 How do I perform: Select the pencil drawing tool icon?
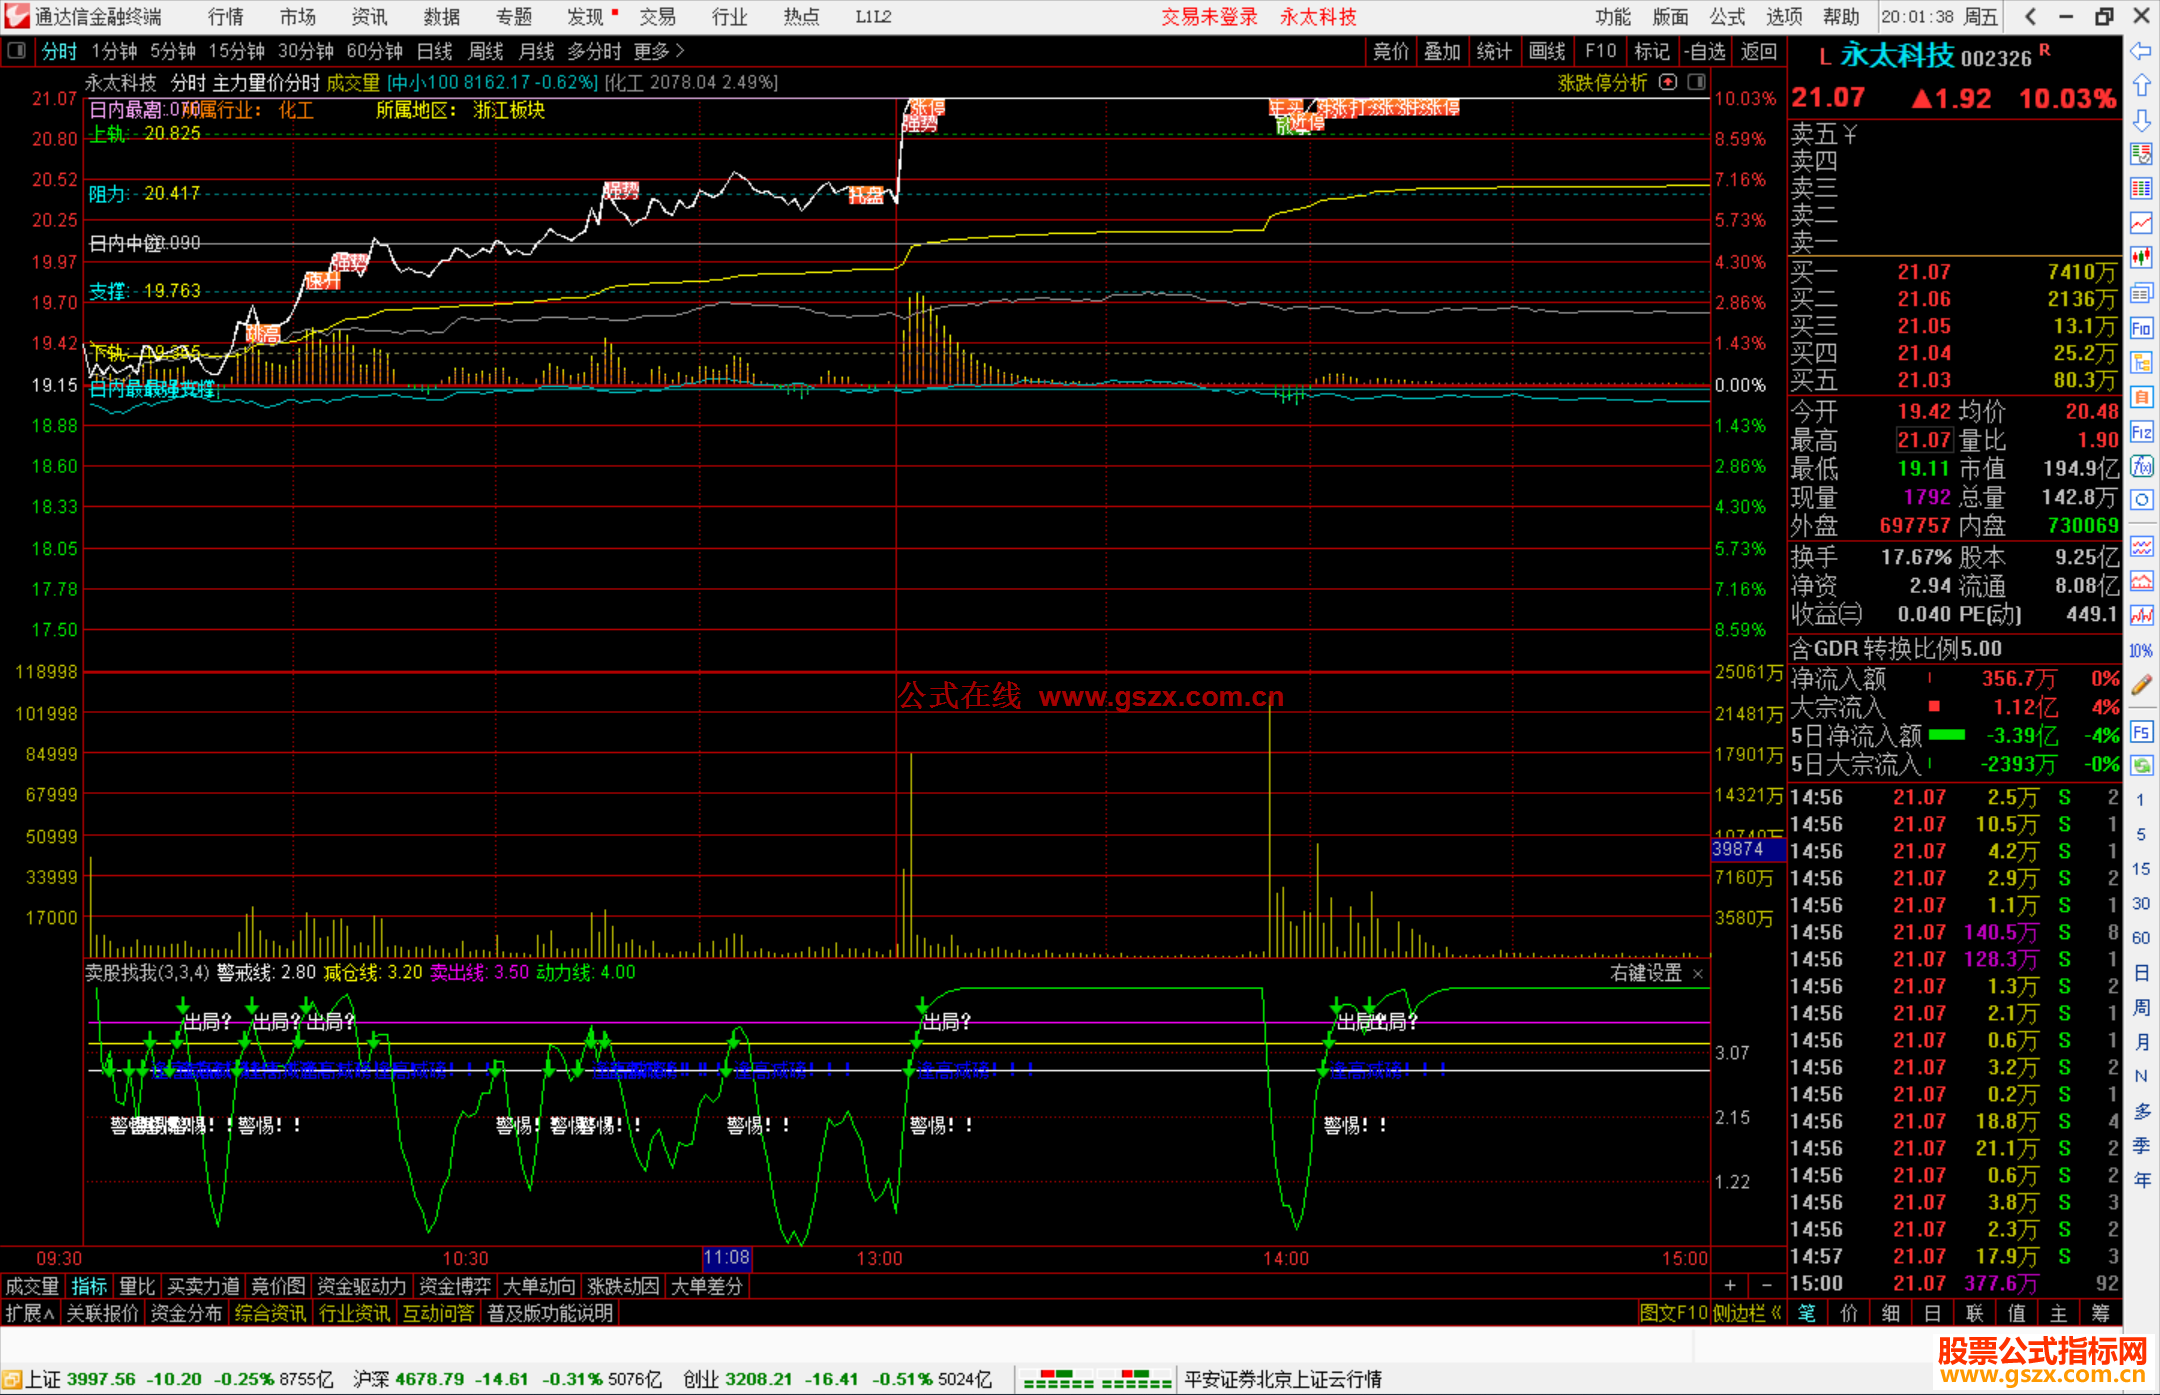[2141, 685]
